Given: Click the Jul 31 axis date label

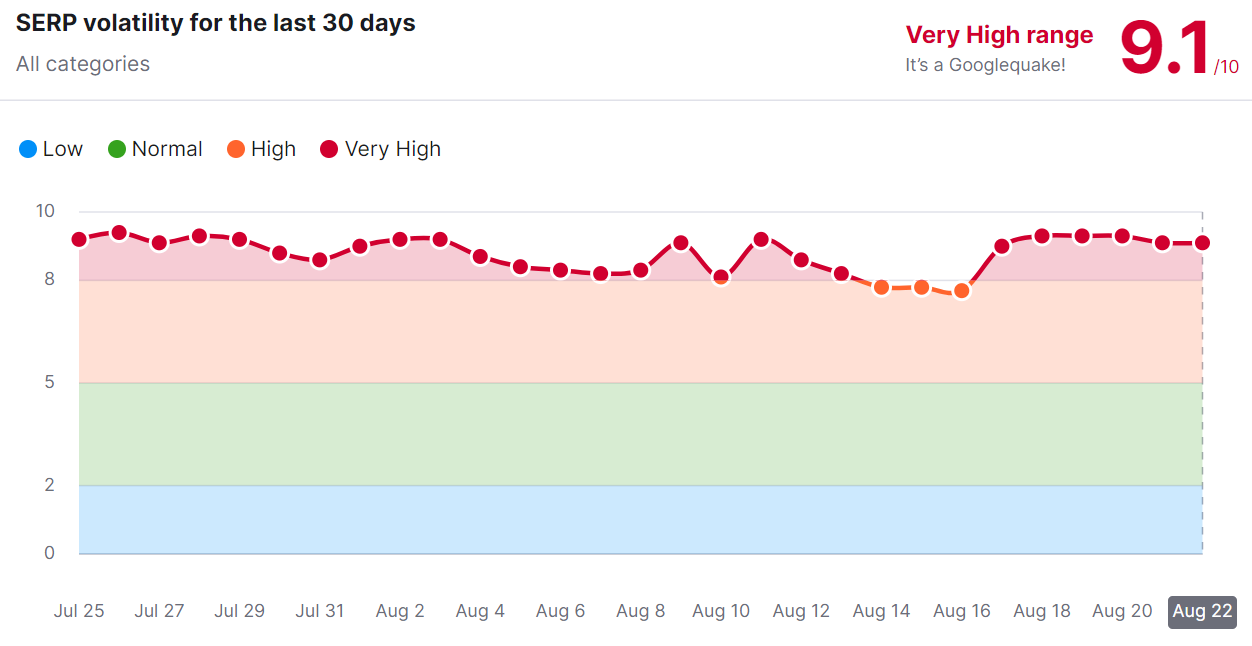Looking at the screenshot, I should pyautogui.click(x=320, y=611).
